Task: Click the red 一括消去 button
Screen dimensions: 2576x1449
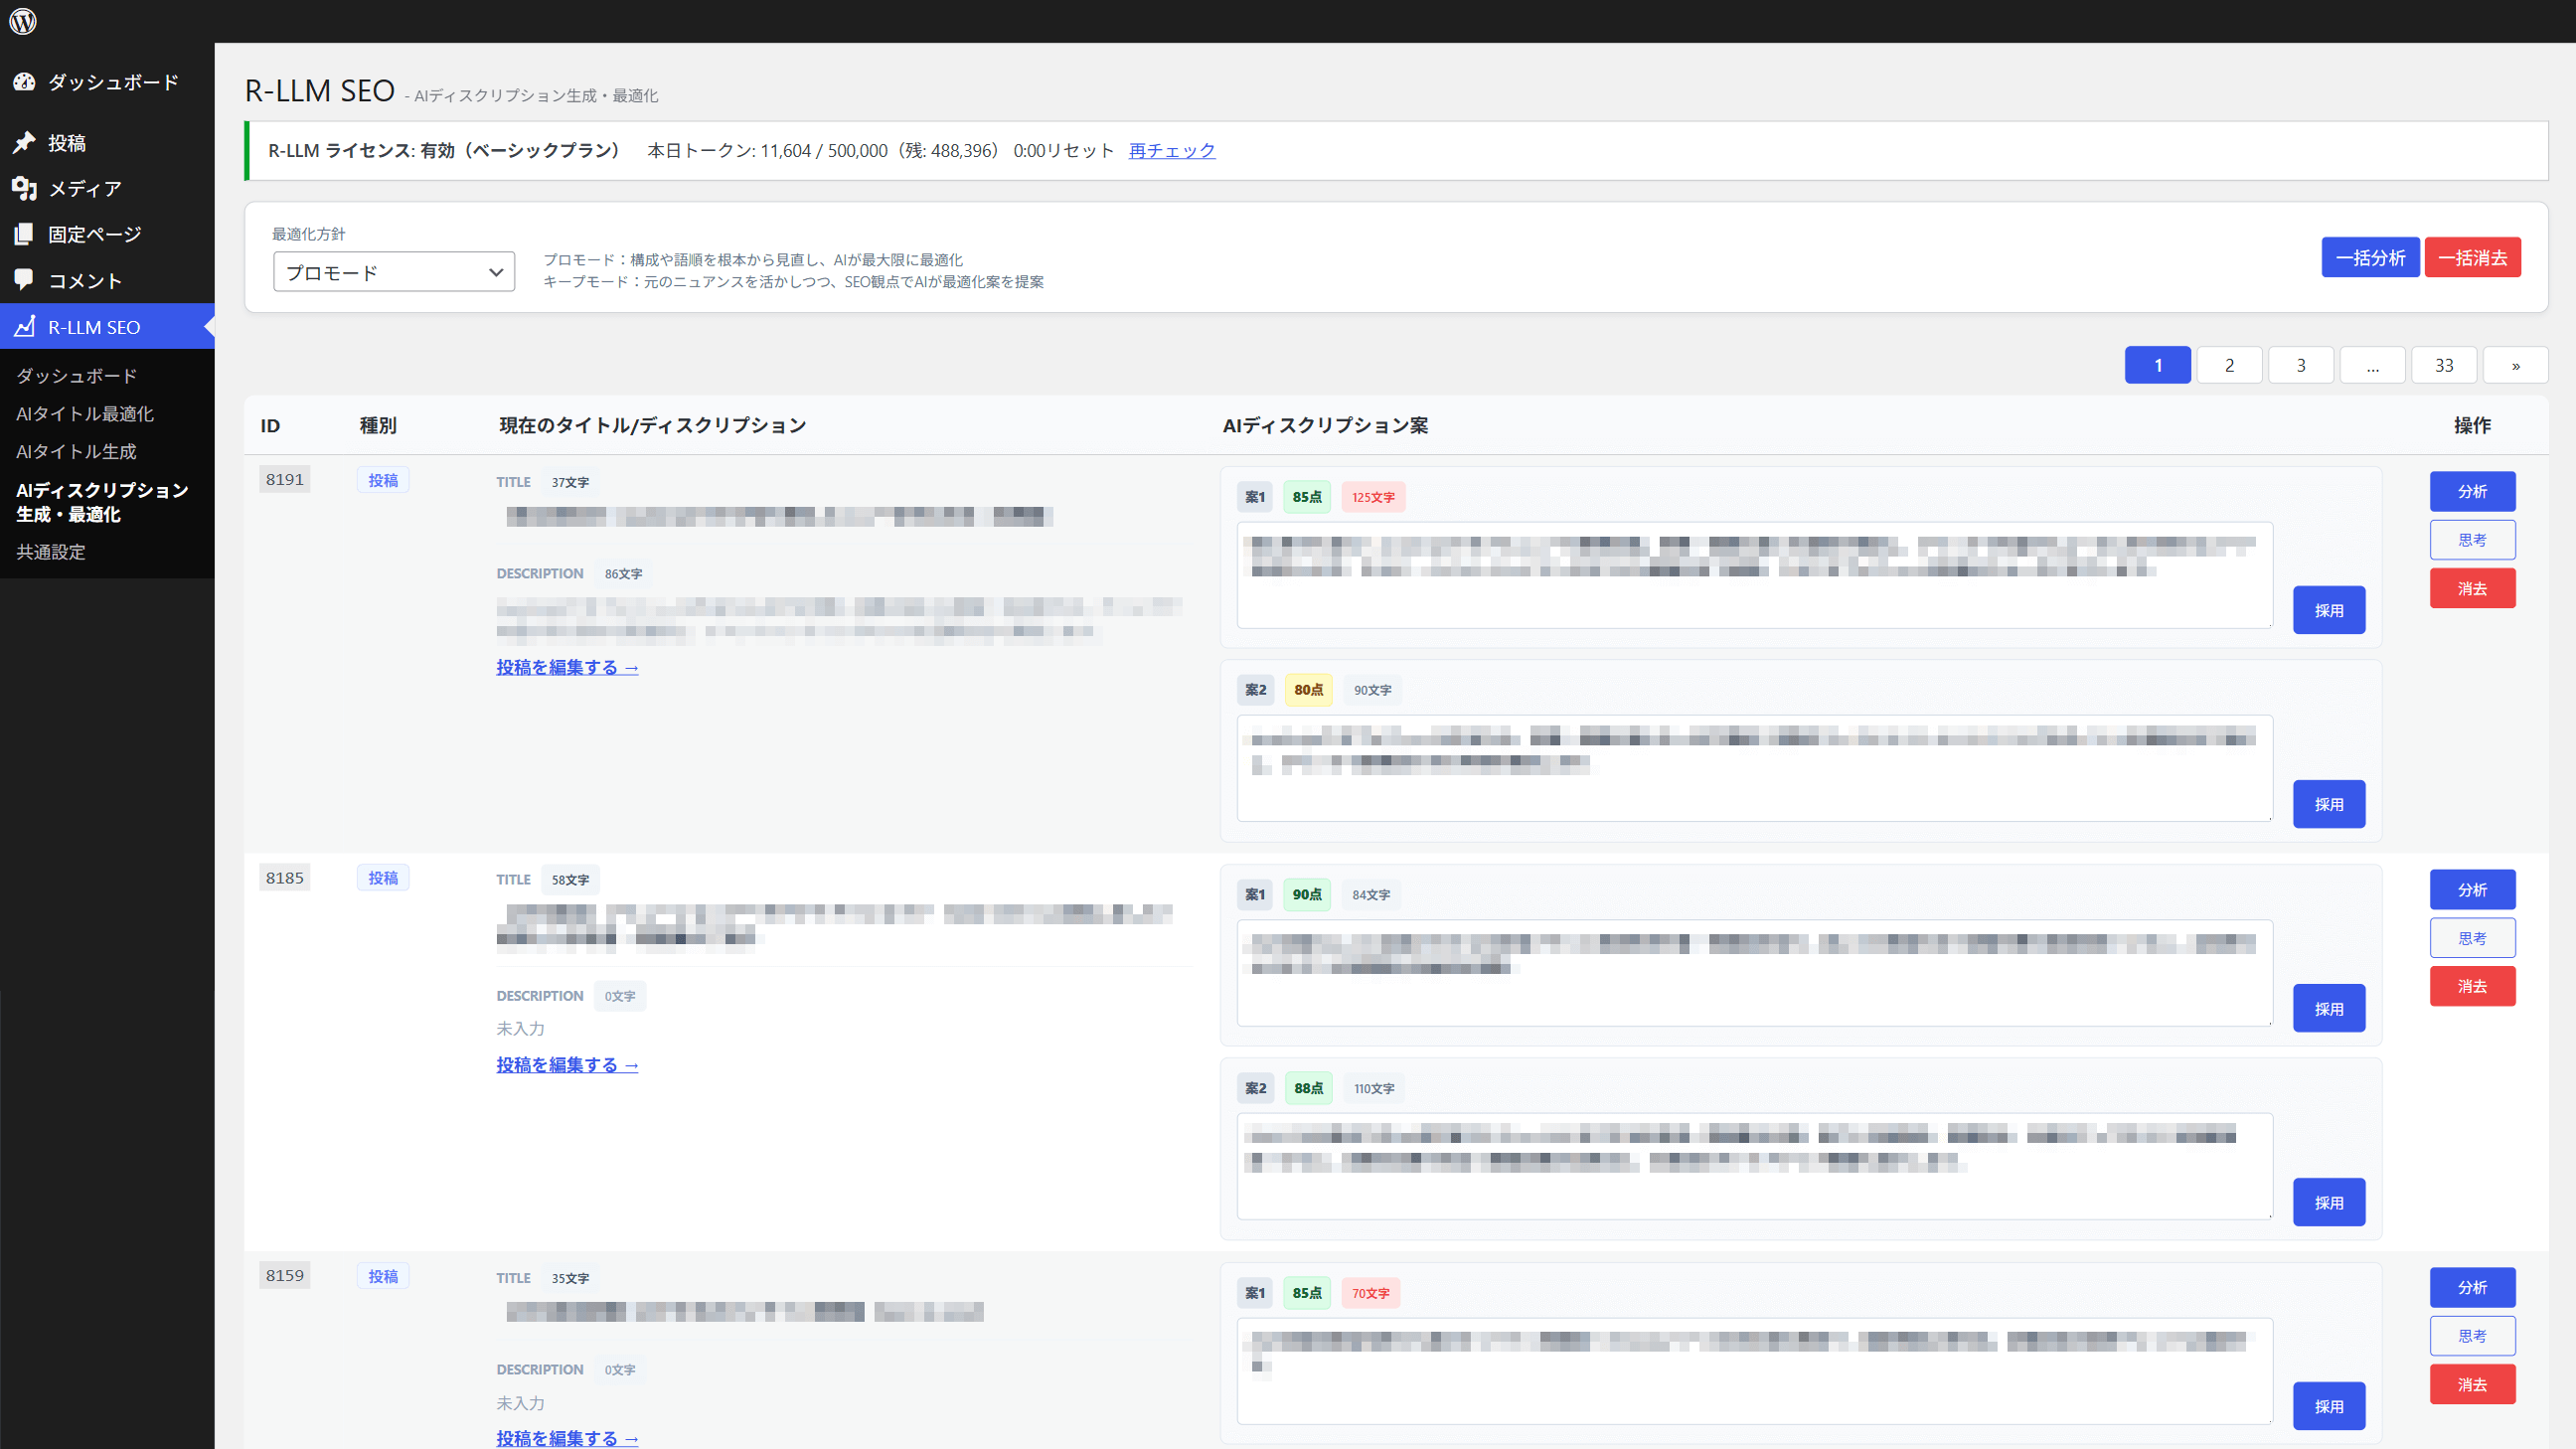Action: tap(2472, 258)
